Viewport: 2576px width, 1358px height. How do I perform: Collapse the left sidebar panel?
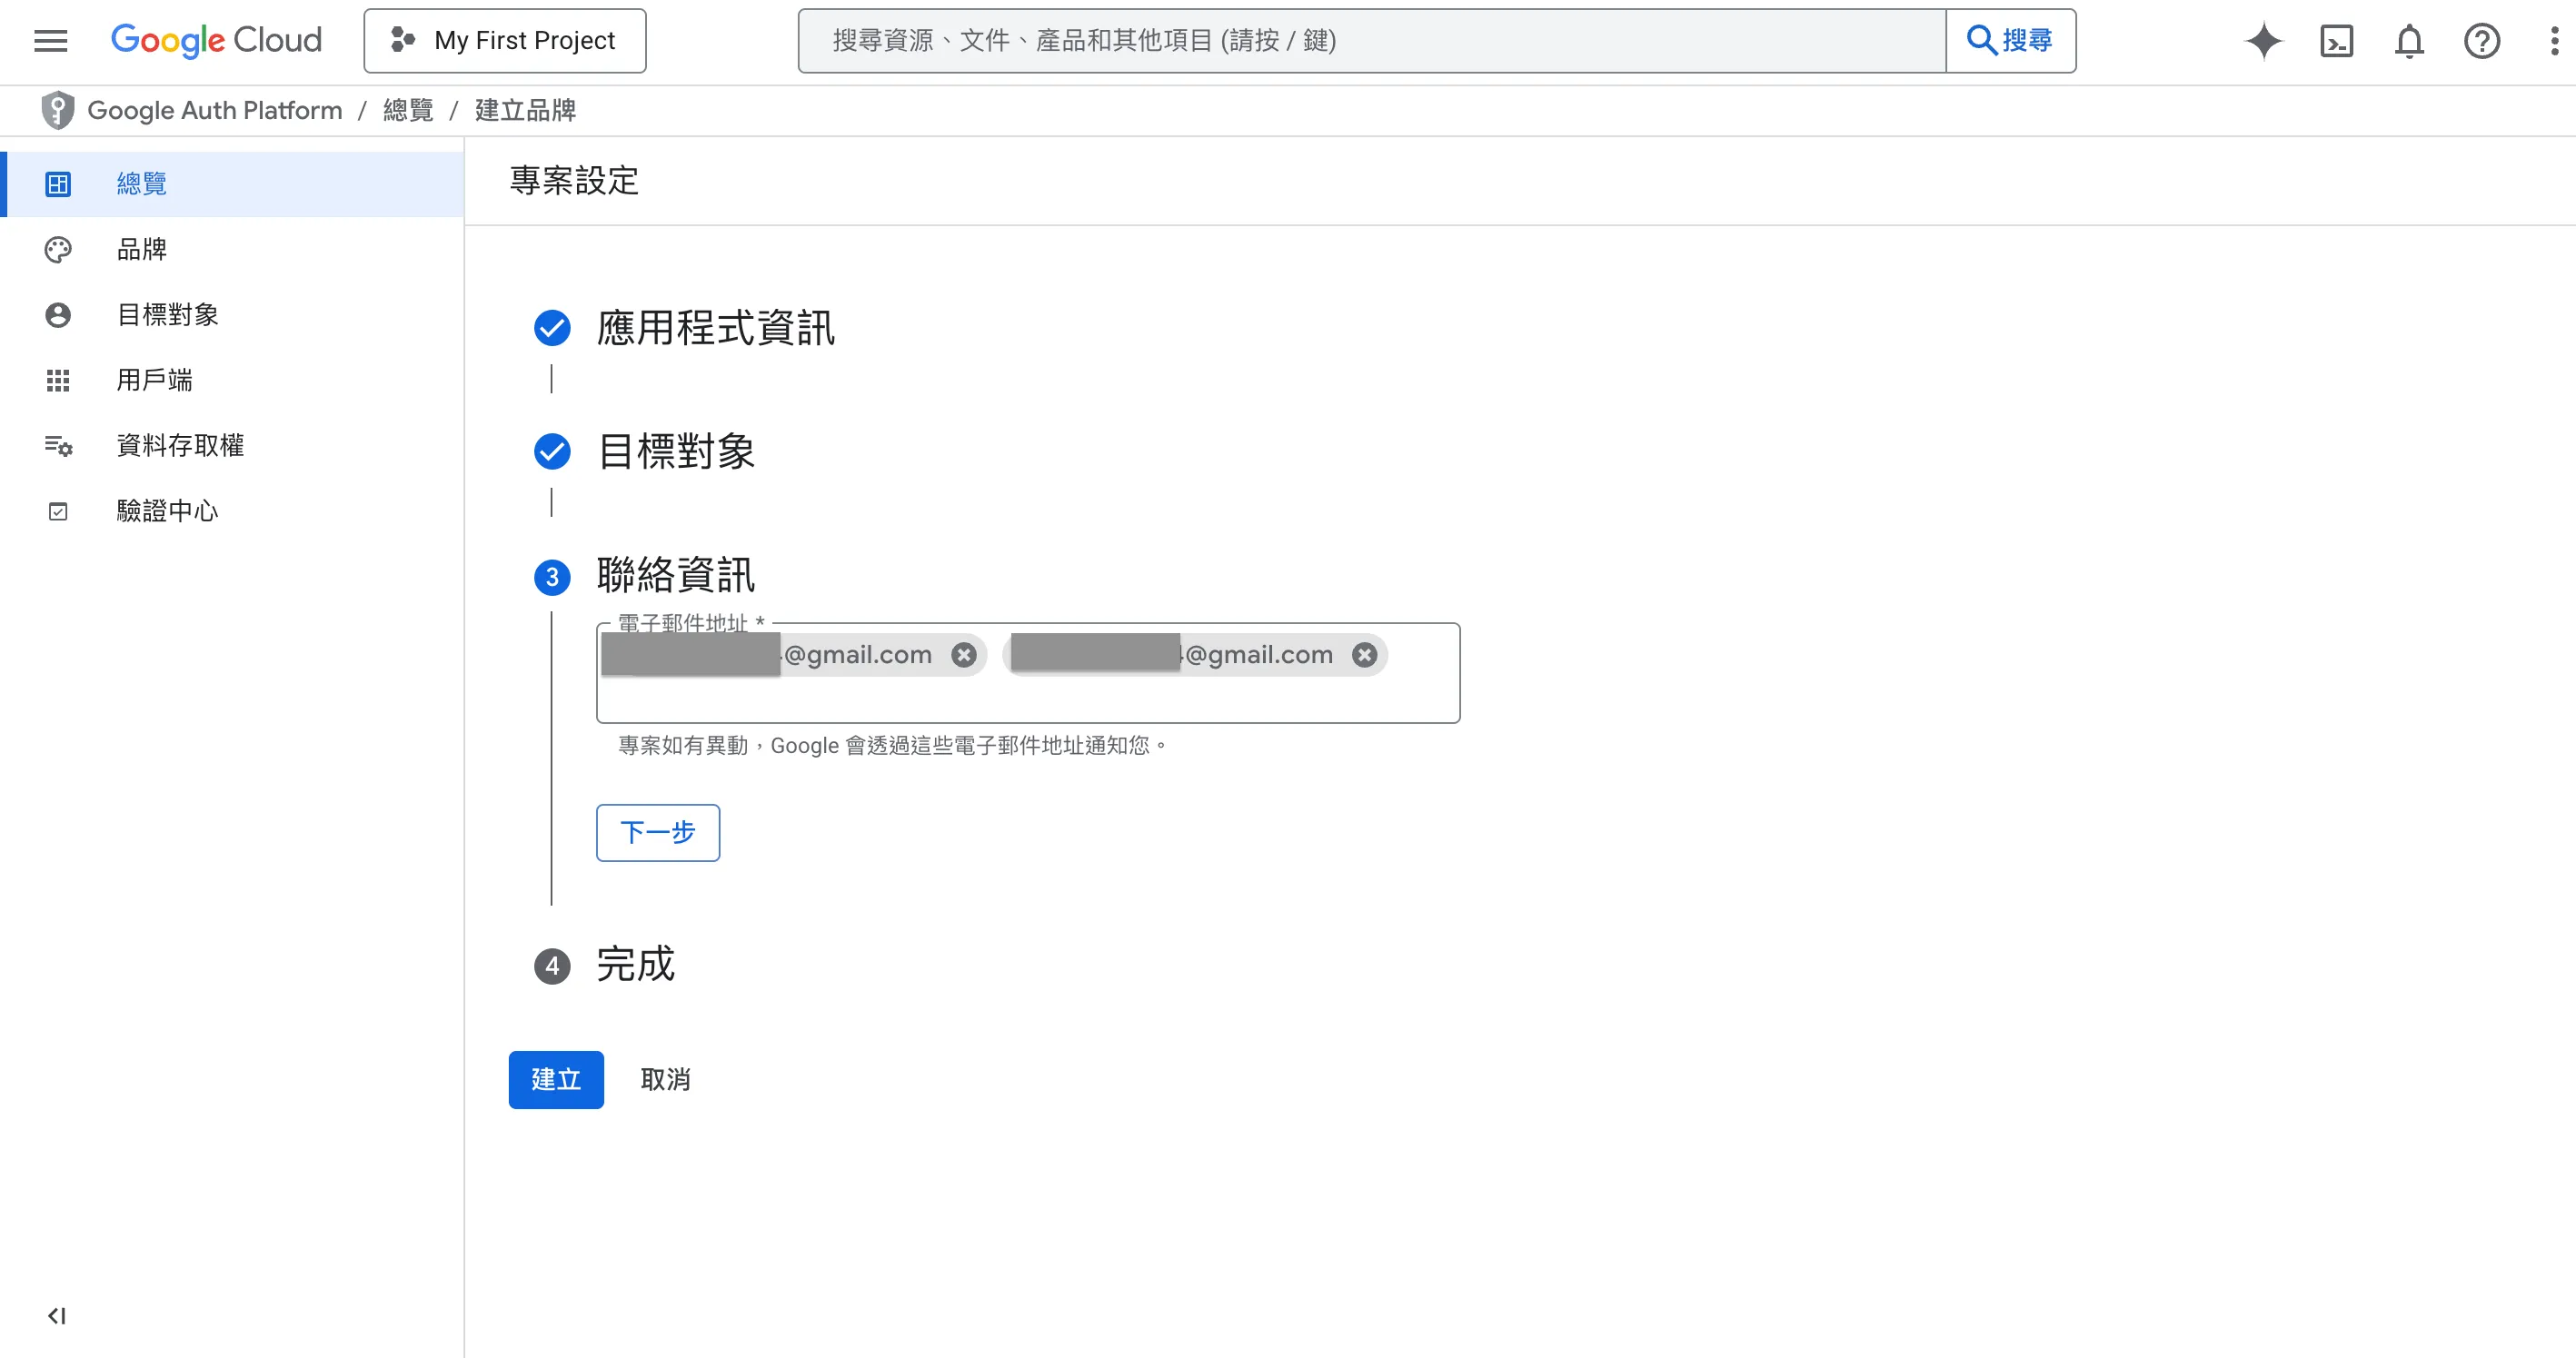pos(57,1315)
